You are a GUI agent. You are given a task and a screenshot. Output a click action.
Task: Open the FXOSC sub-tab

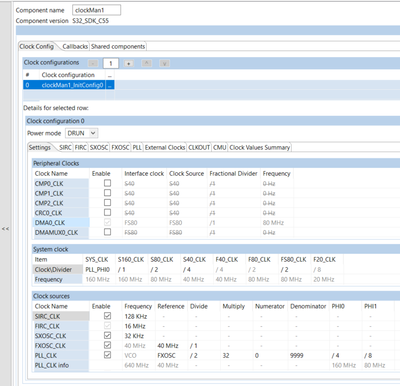[120, 147]
